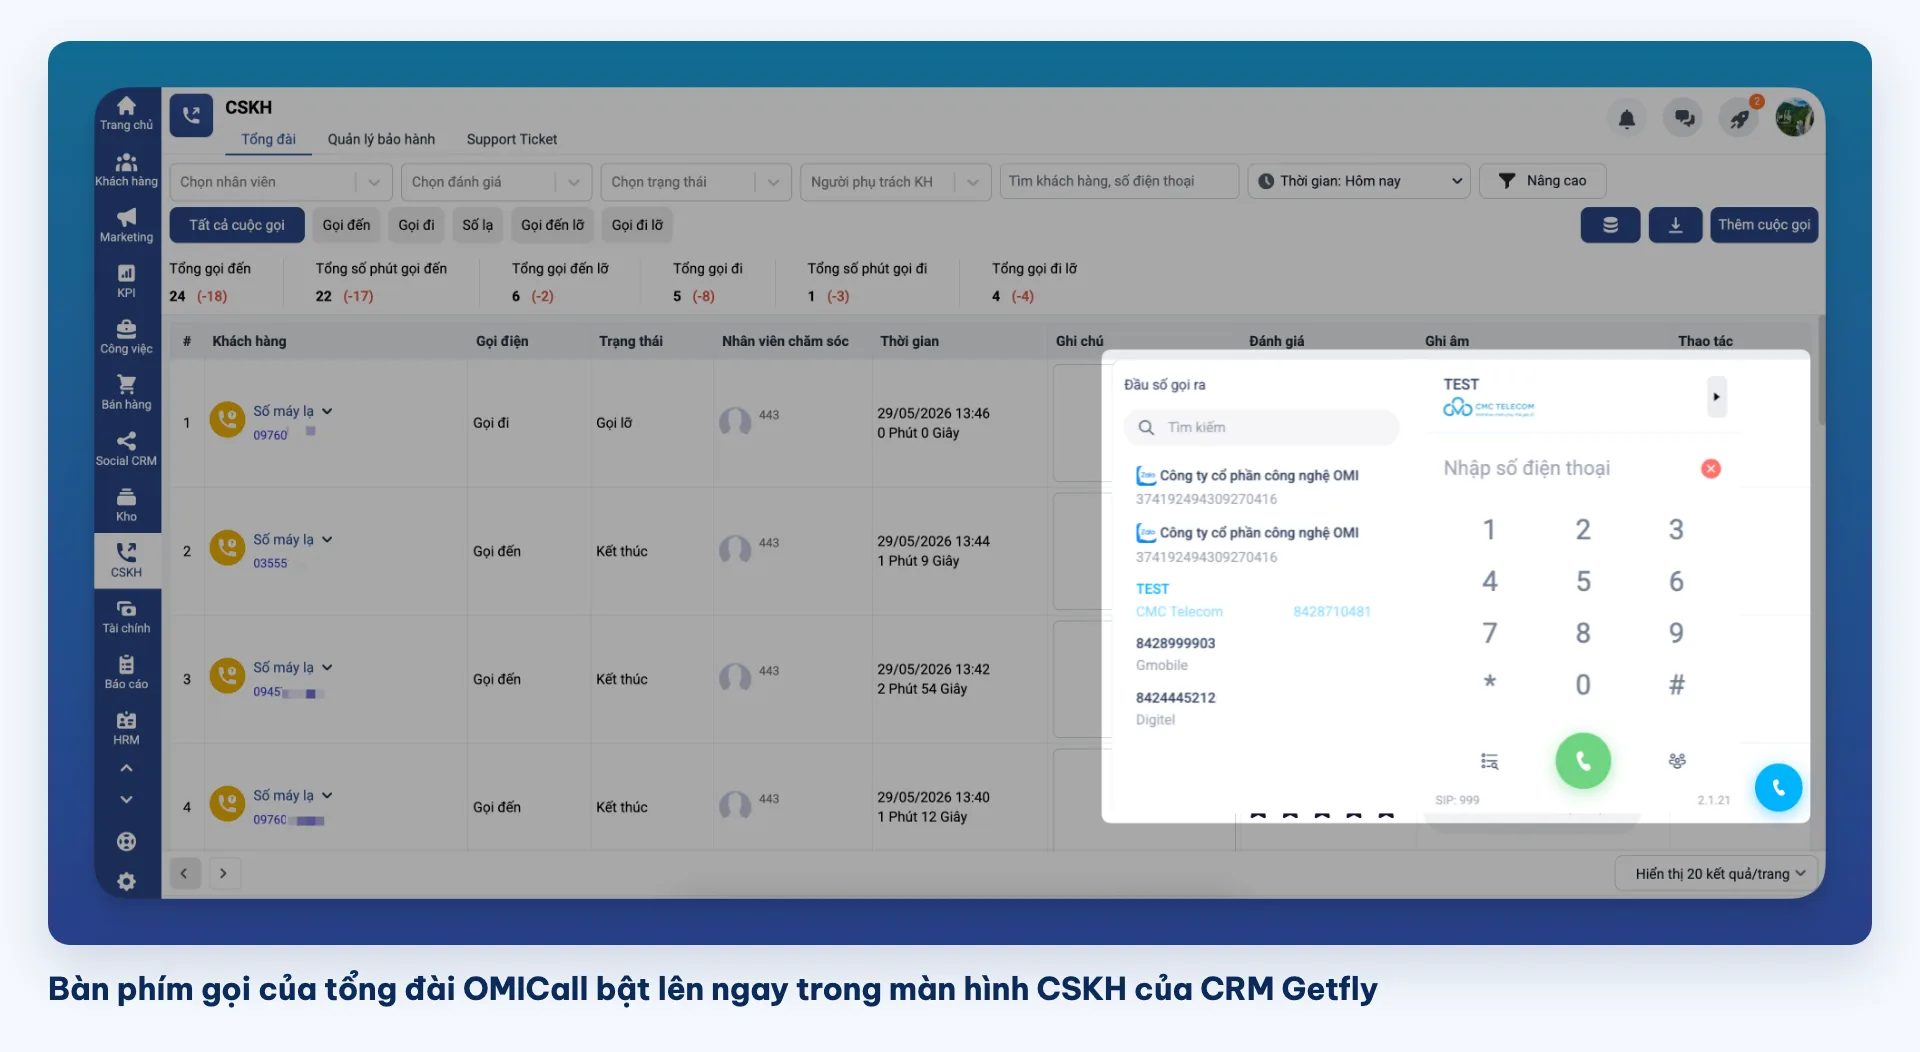Open Người phụ trách KH dropdown

(x=896, y=182)
